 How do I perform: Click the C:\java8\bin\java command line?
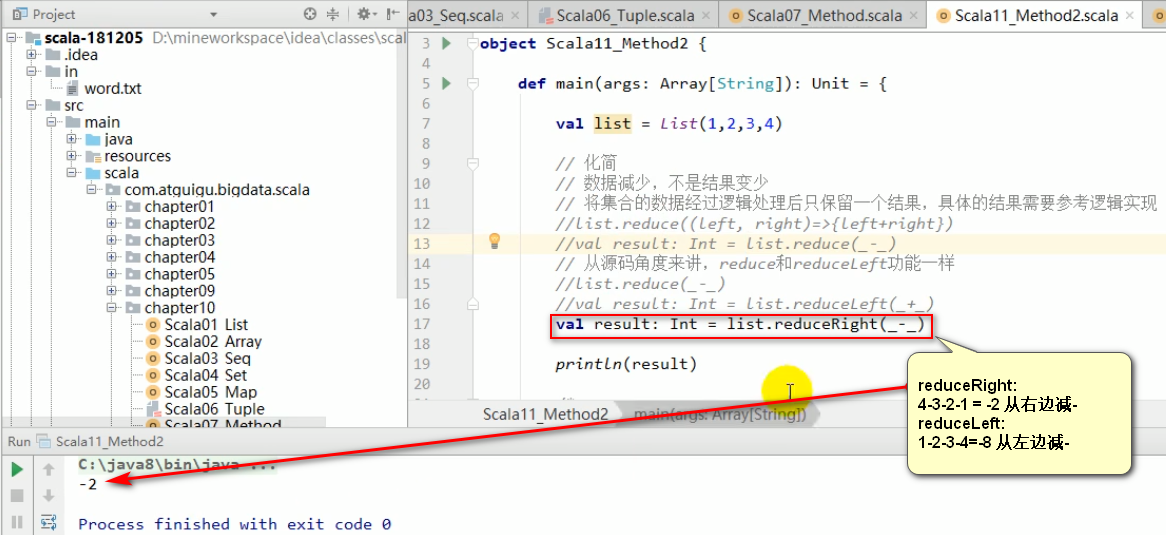click(x=177, y=466)
